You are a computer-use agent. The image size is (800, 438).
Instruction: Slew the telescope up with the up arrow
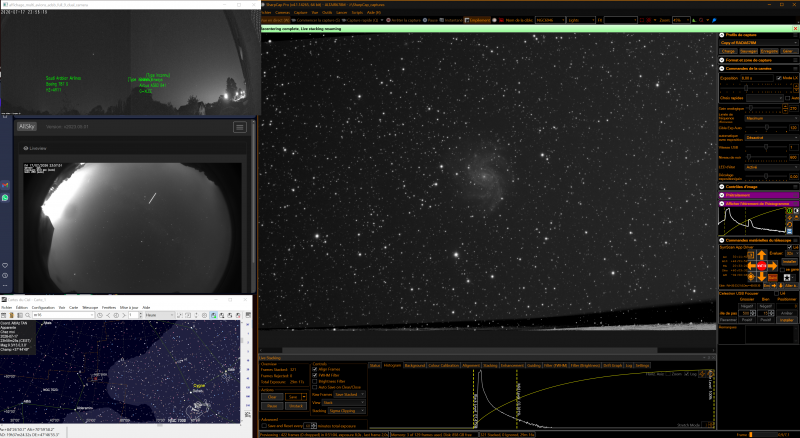coord(762,255)
